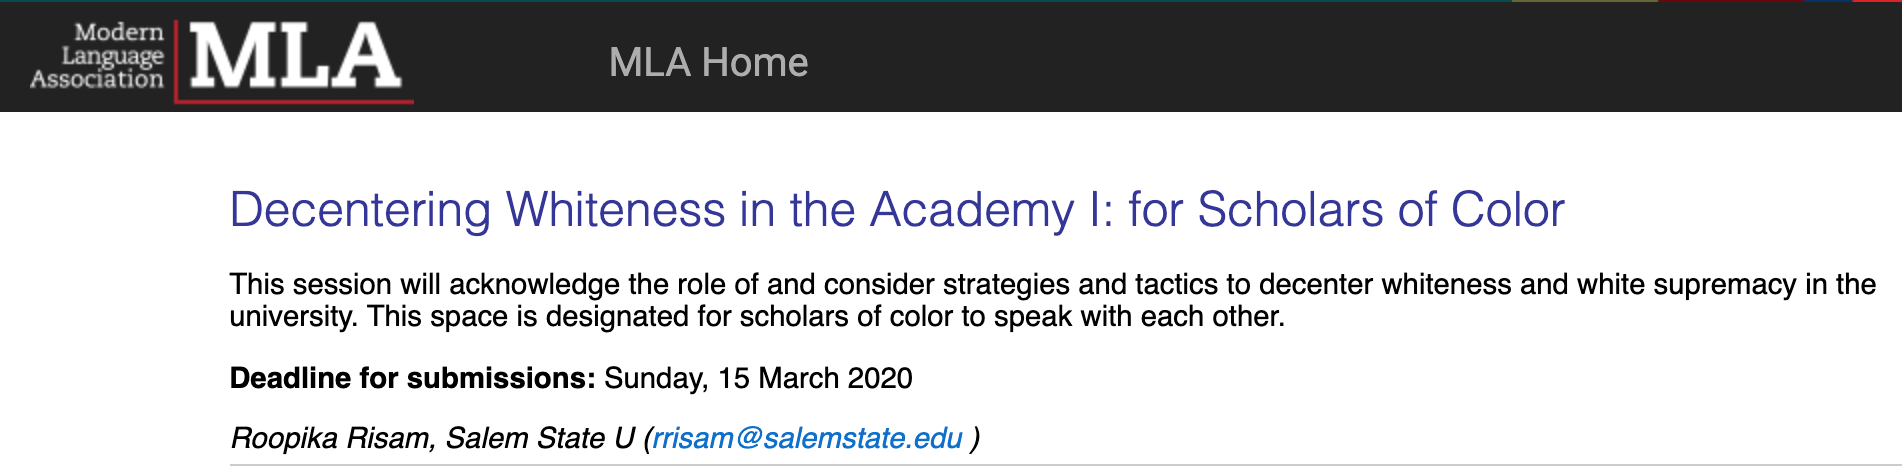The image size is (1902, 468).
Task: Open the Decentering Whiteness session title link
Action: point(897,210)
